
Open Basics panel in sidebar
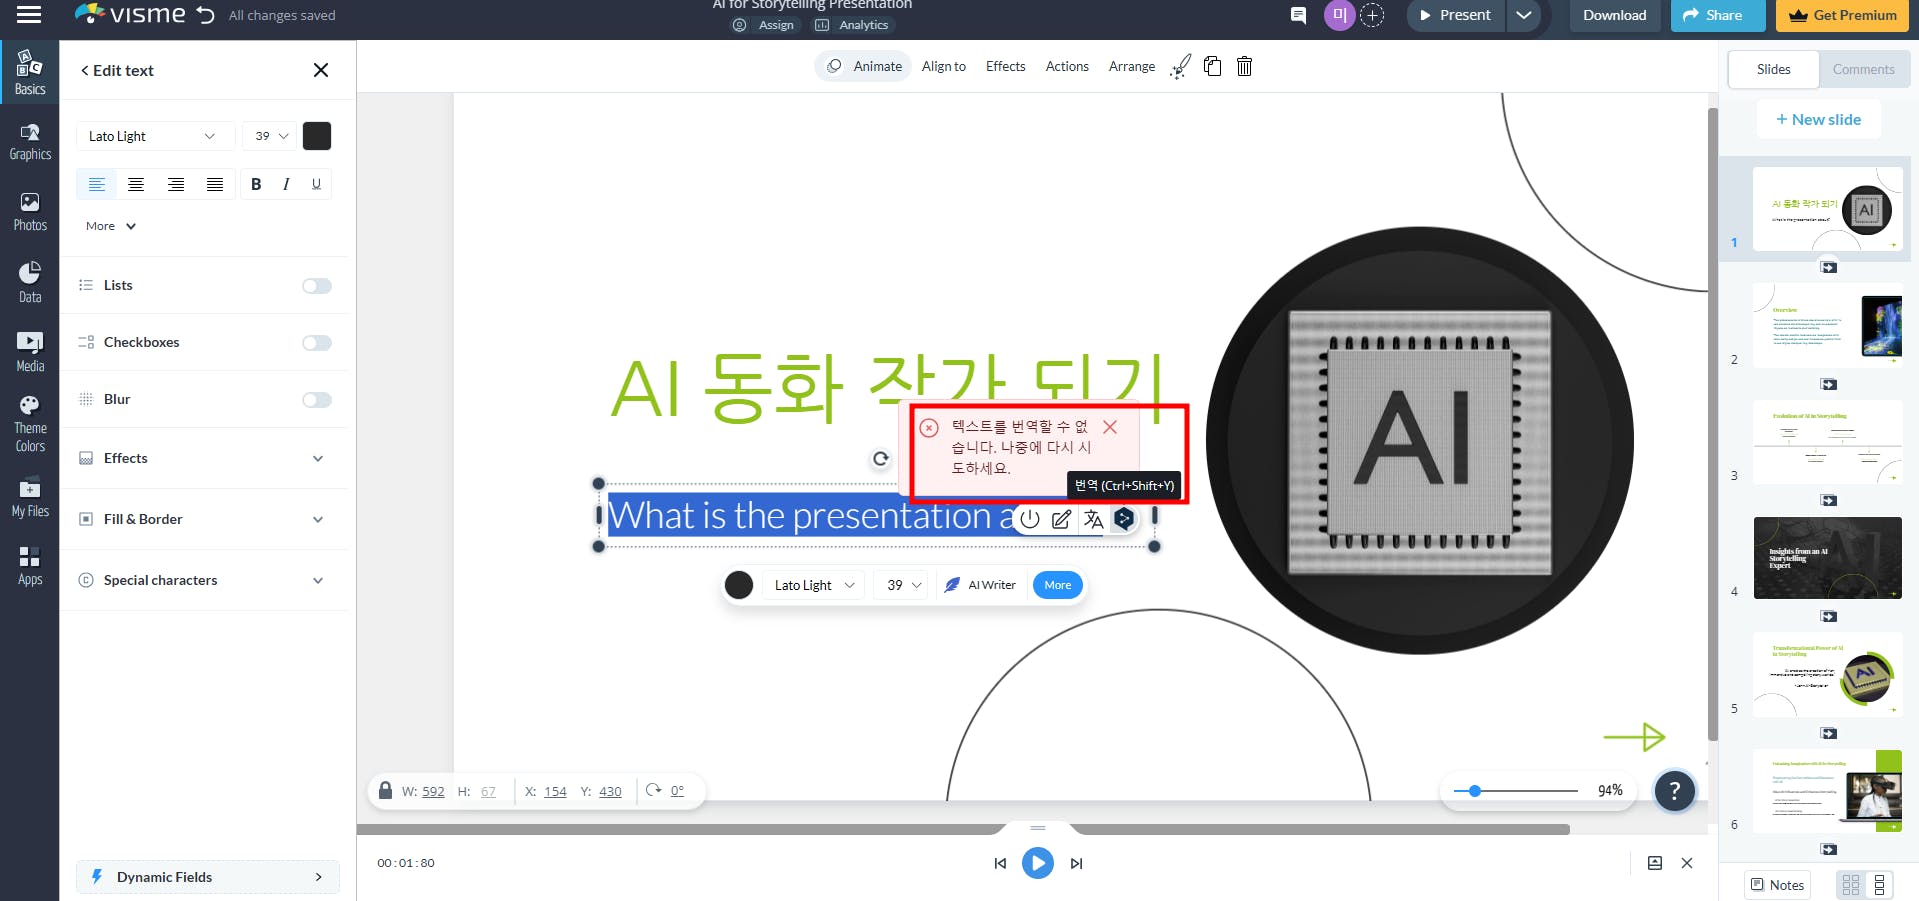tap(30, 72)
